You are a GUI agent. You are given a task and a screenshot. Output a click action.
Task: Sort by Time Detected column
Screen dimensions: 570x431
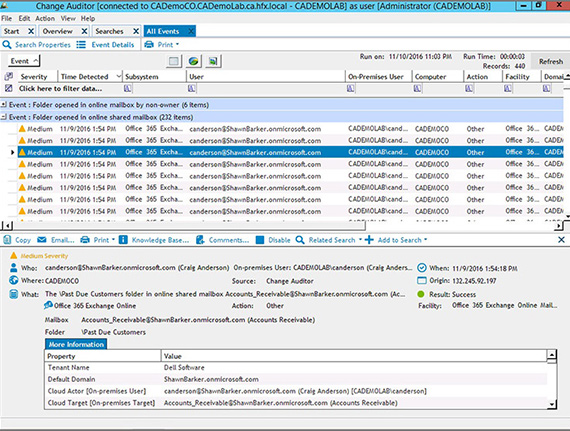pos(90,77)
